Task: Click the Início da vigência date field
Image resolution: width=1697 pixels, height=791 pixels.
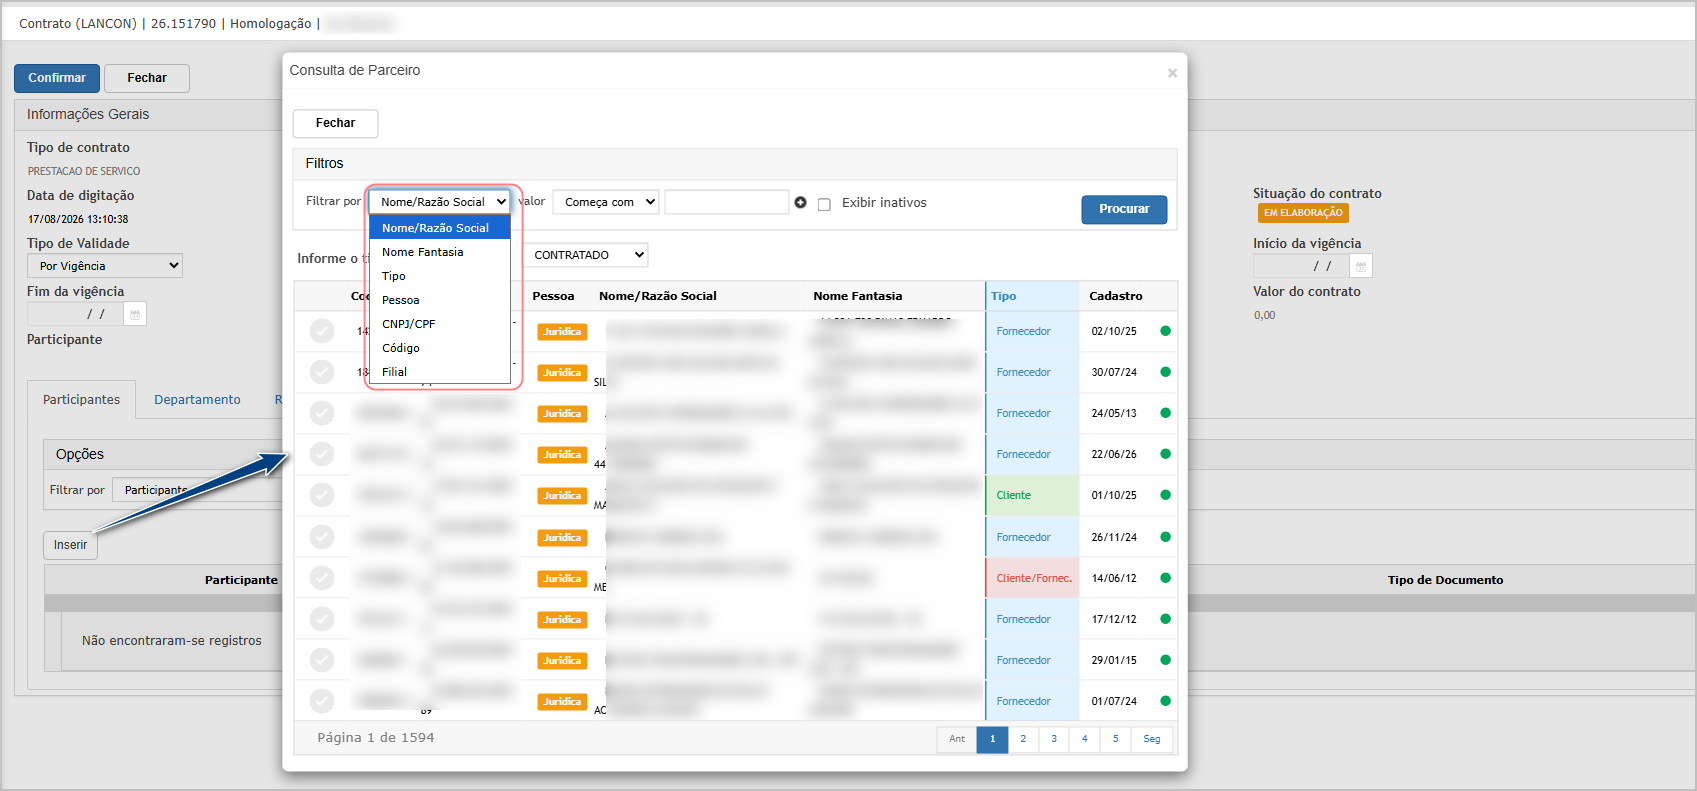Action: point(1301,266)
